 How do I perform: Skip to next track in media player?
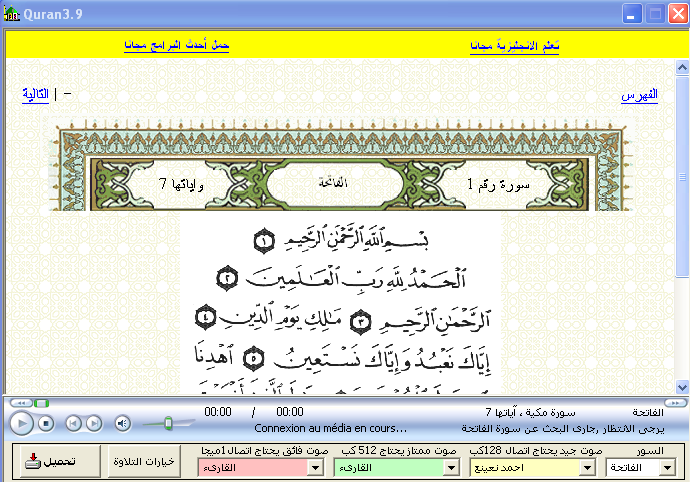tap(94, 423)
